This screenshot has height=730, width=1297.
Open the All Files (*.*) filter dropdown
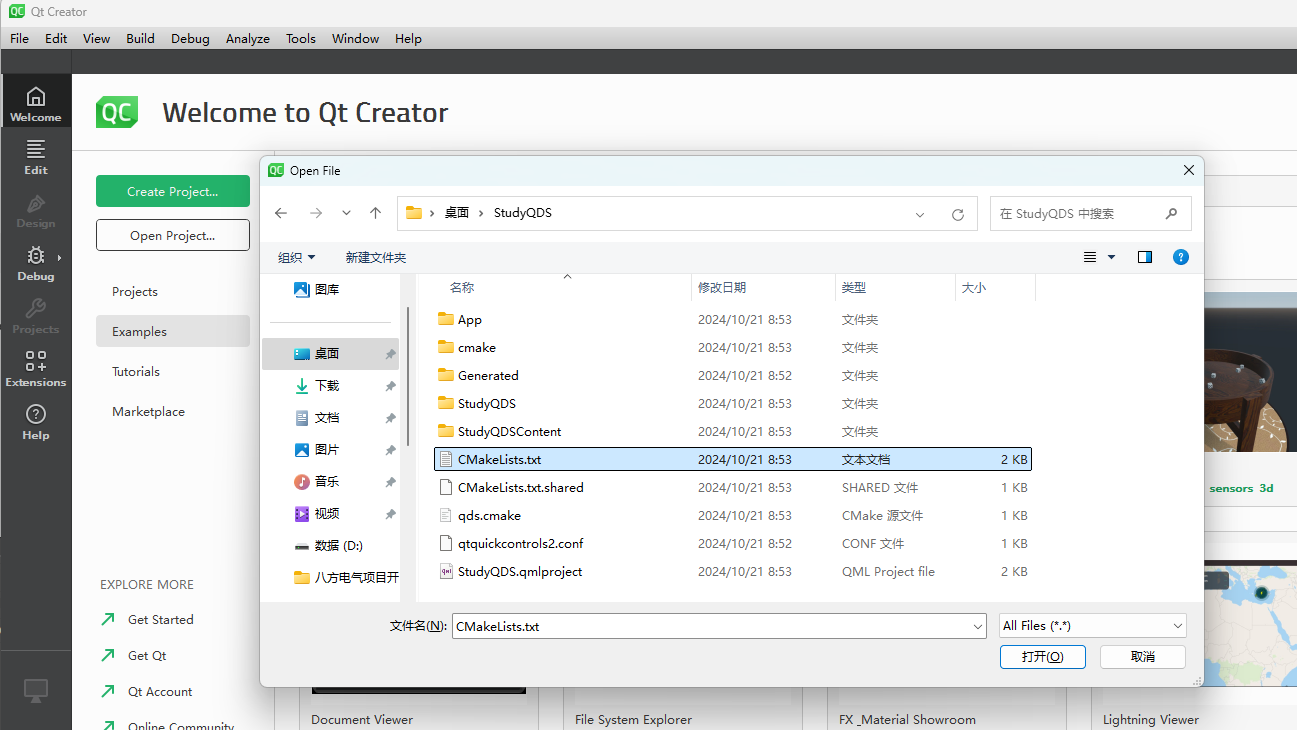(1093, 626)
